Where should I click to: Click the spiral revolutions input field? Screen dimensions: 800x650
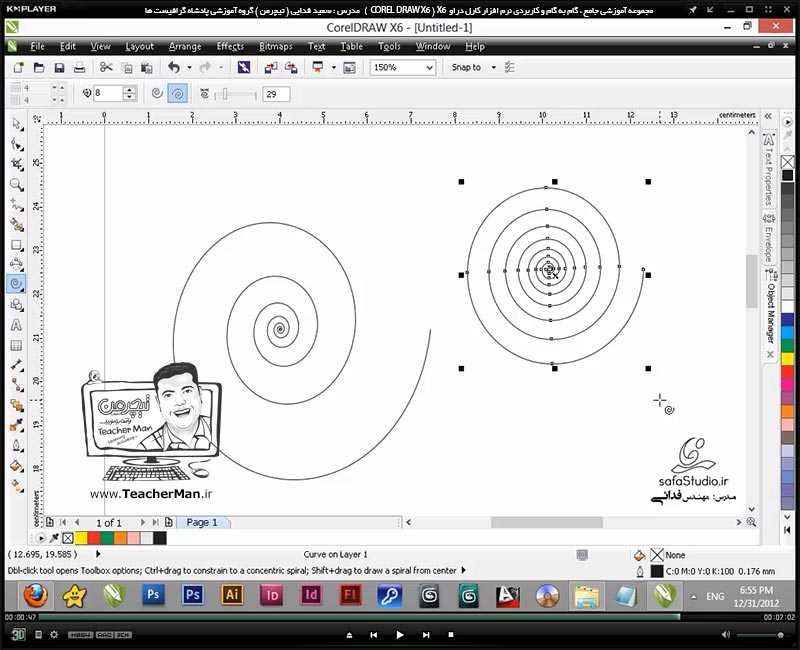[x=108, y=93]
